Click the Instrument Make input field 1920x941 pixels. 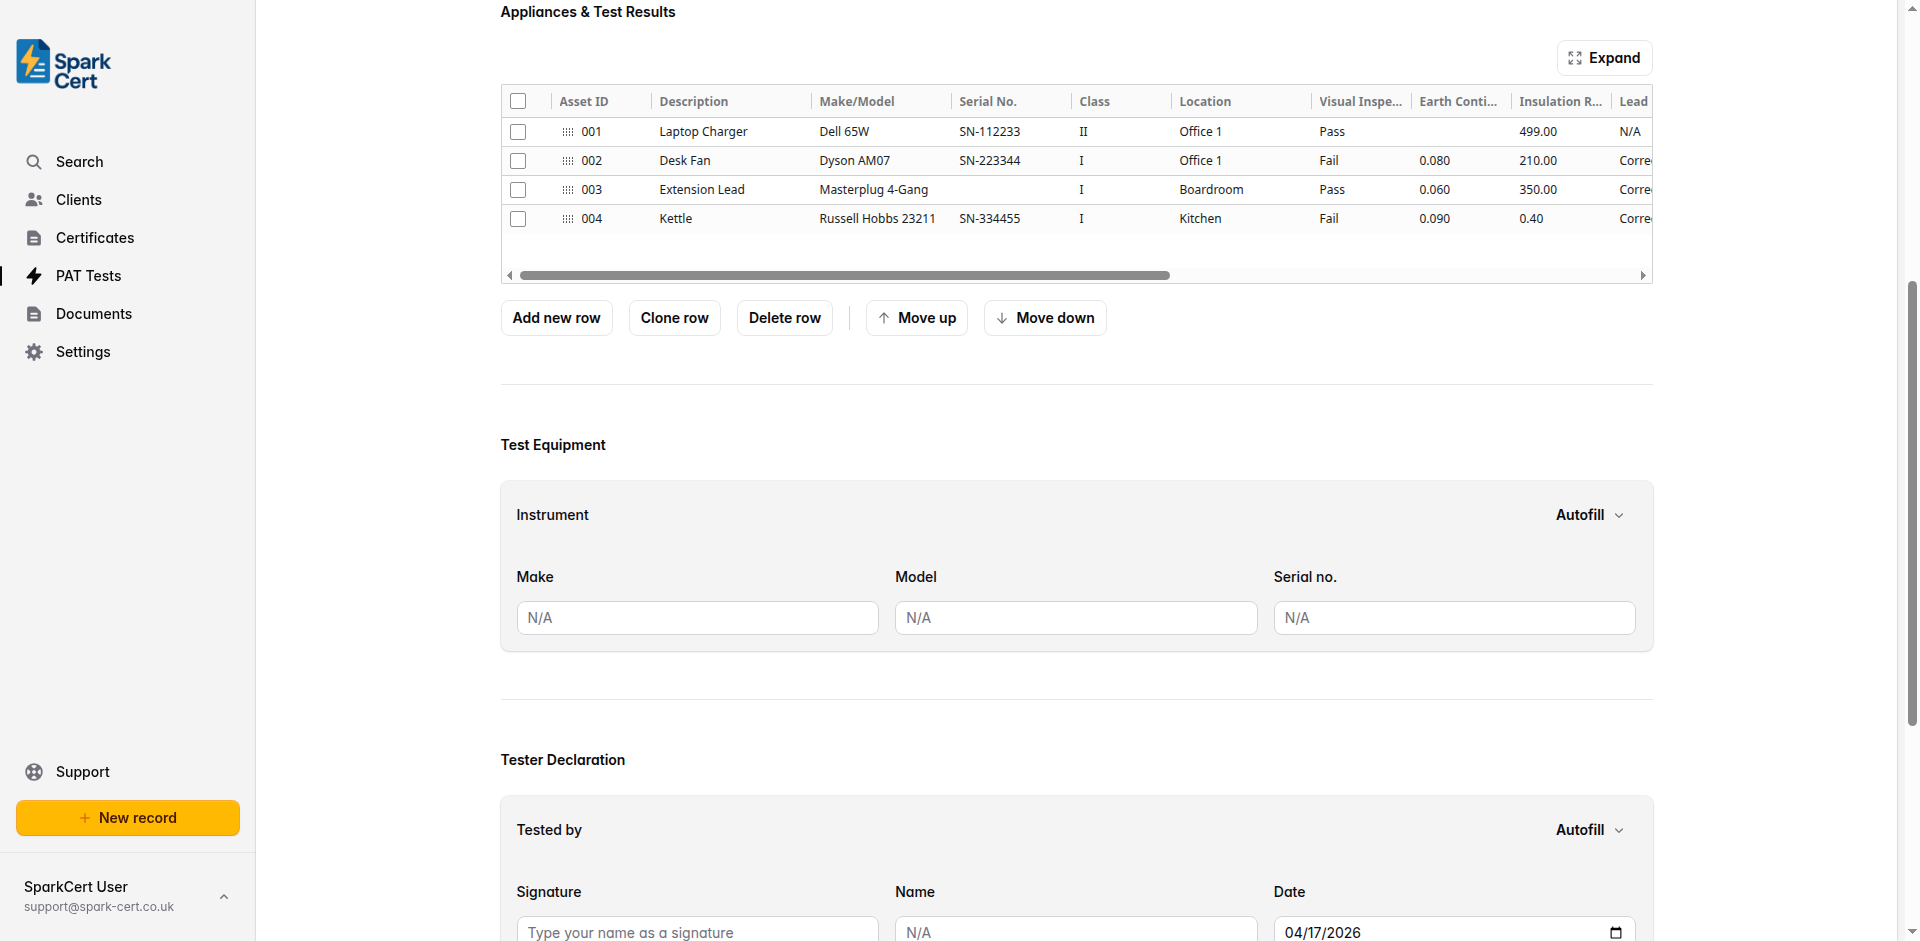[x=698, y=618]
